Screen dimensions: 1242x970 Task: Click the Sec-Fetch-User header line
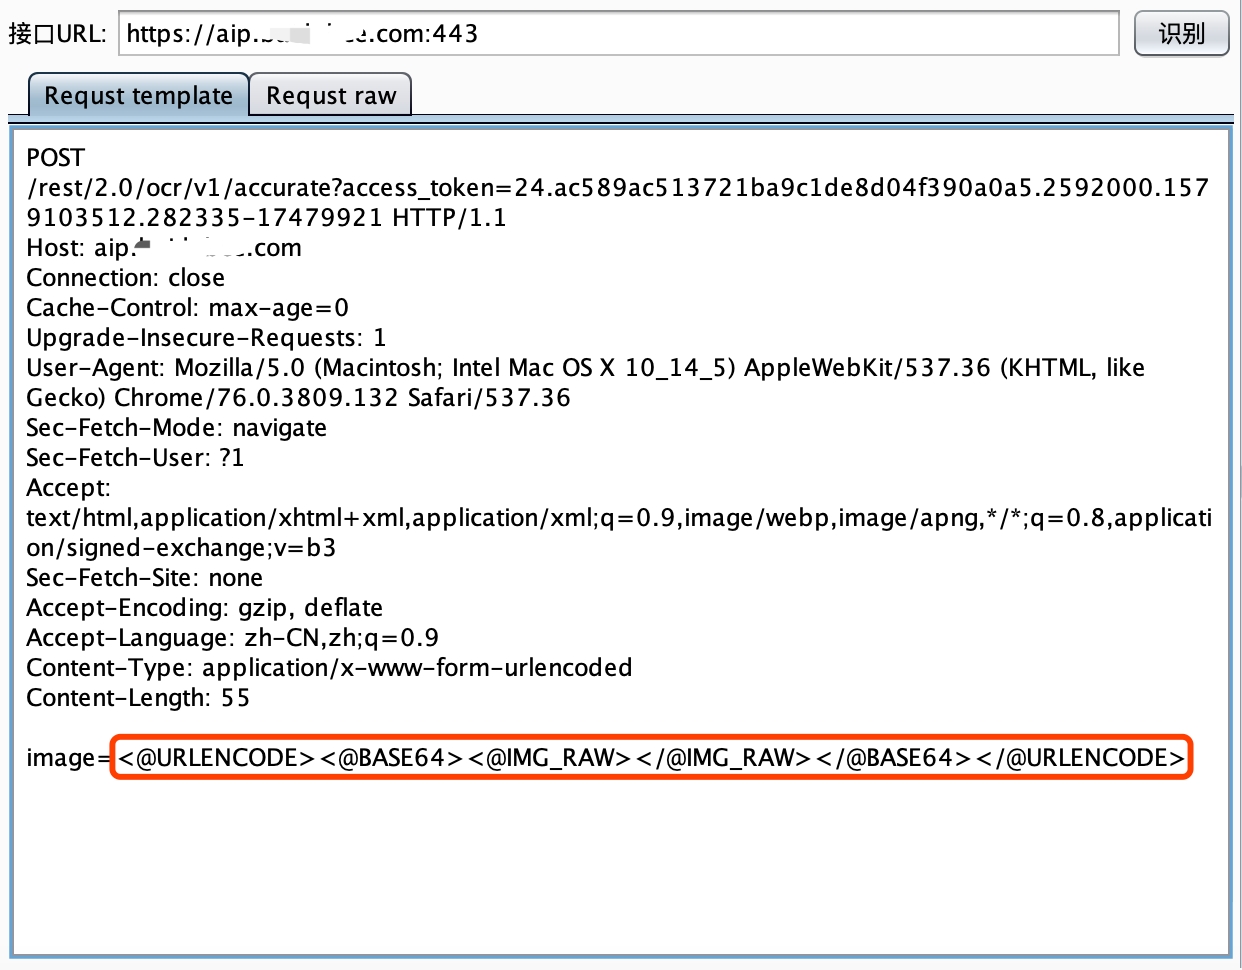click(135, 458)
